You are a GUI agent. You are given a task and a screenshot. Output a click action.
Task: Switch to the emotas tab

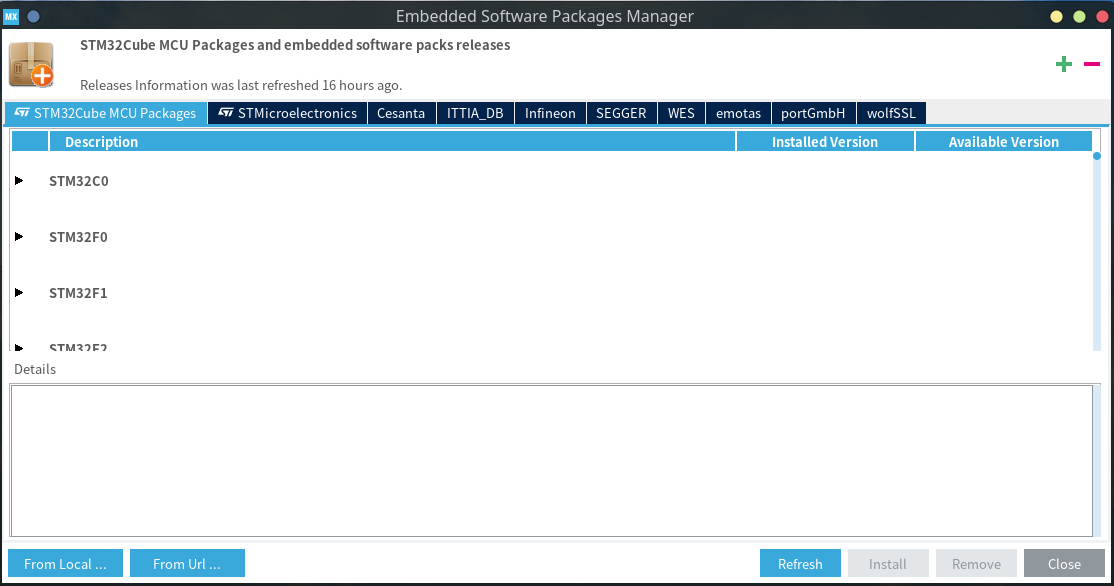click(738, 113)
